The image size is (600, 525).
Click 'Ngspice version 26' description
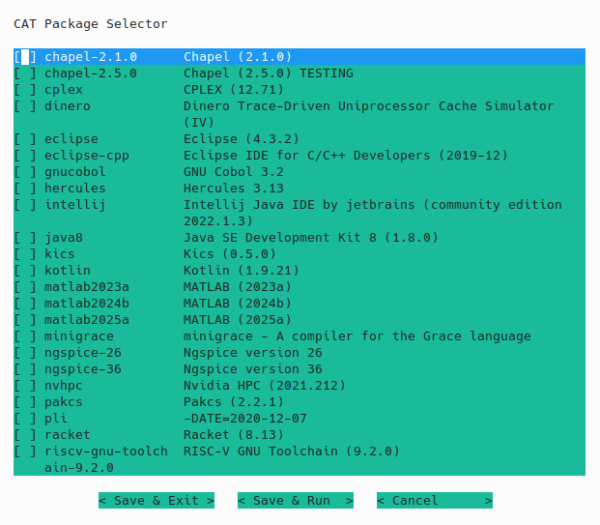click(253, 353)
